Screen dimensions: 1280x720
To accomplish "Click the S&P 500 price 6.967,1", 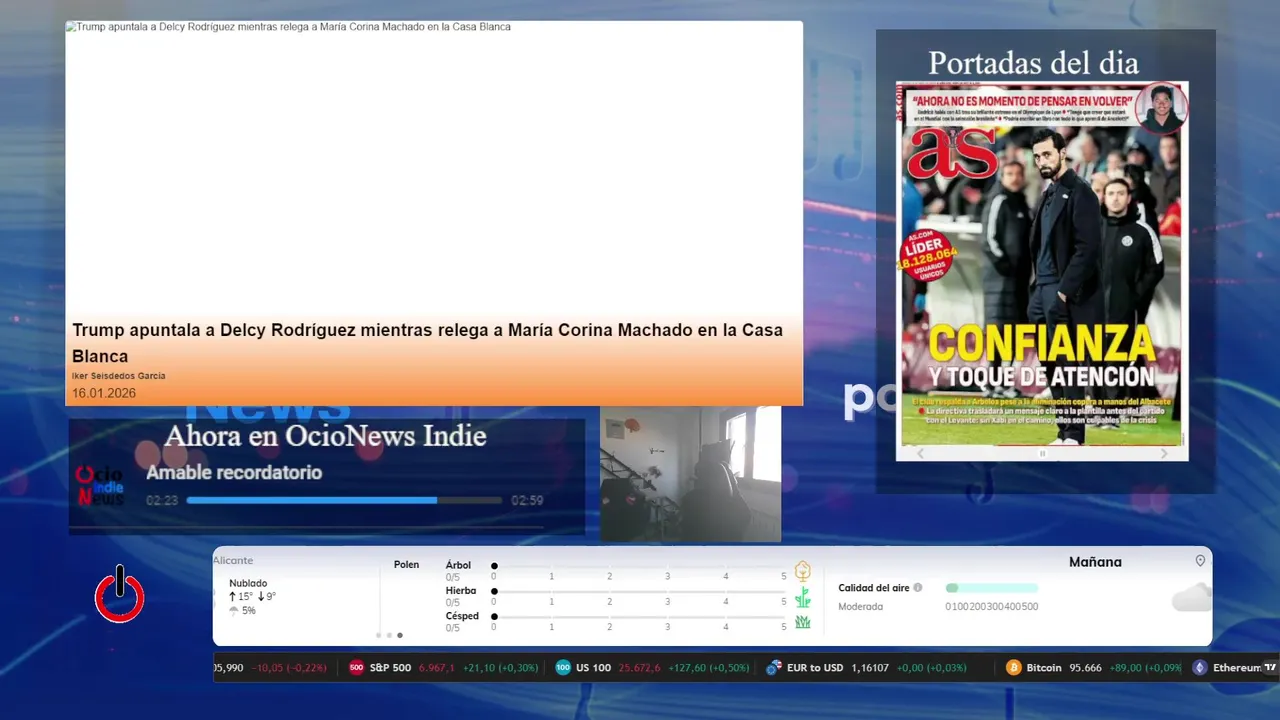I will point(436,667).
